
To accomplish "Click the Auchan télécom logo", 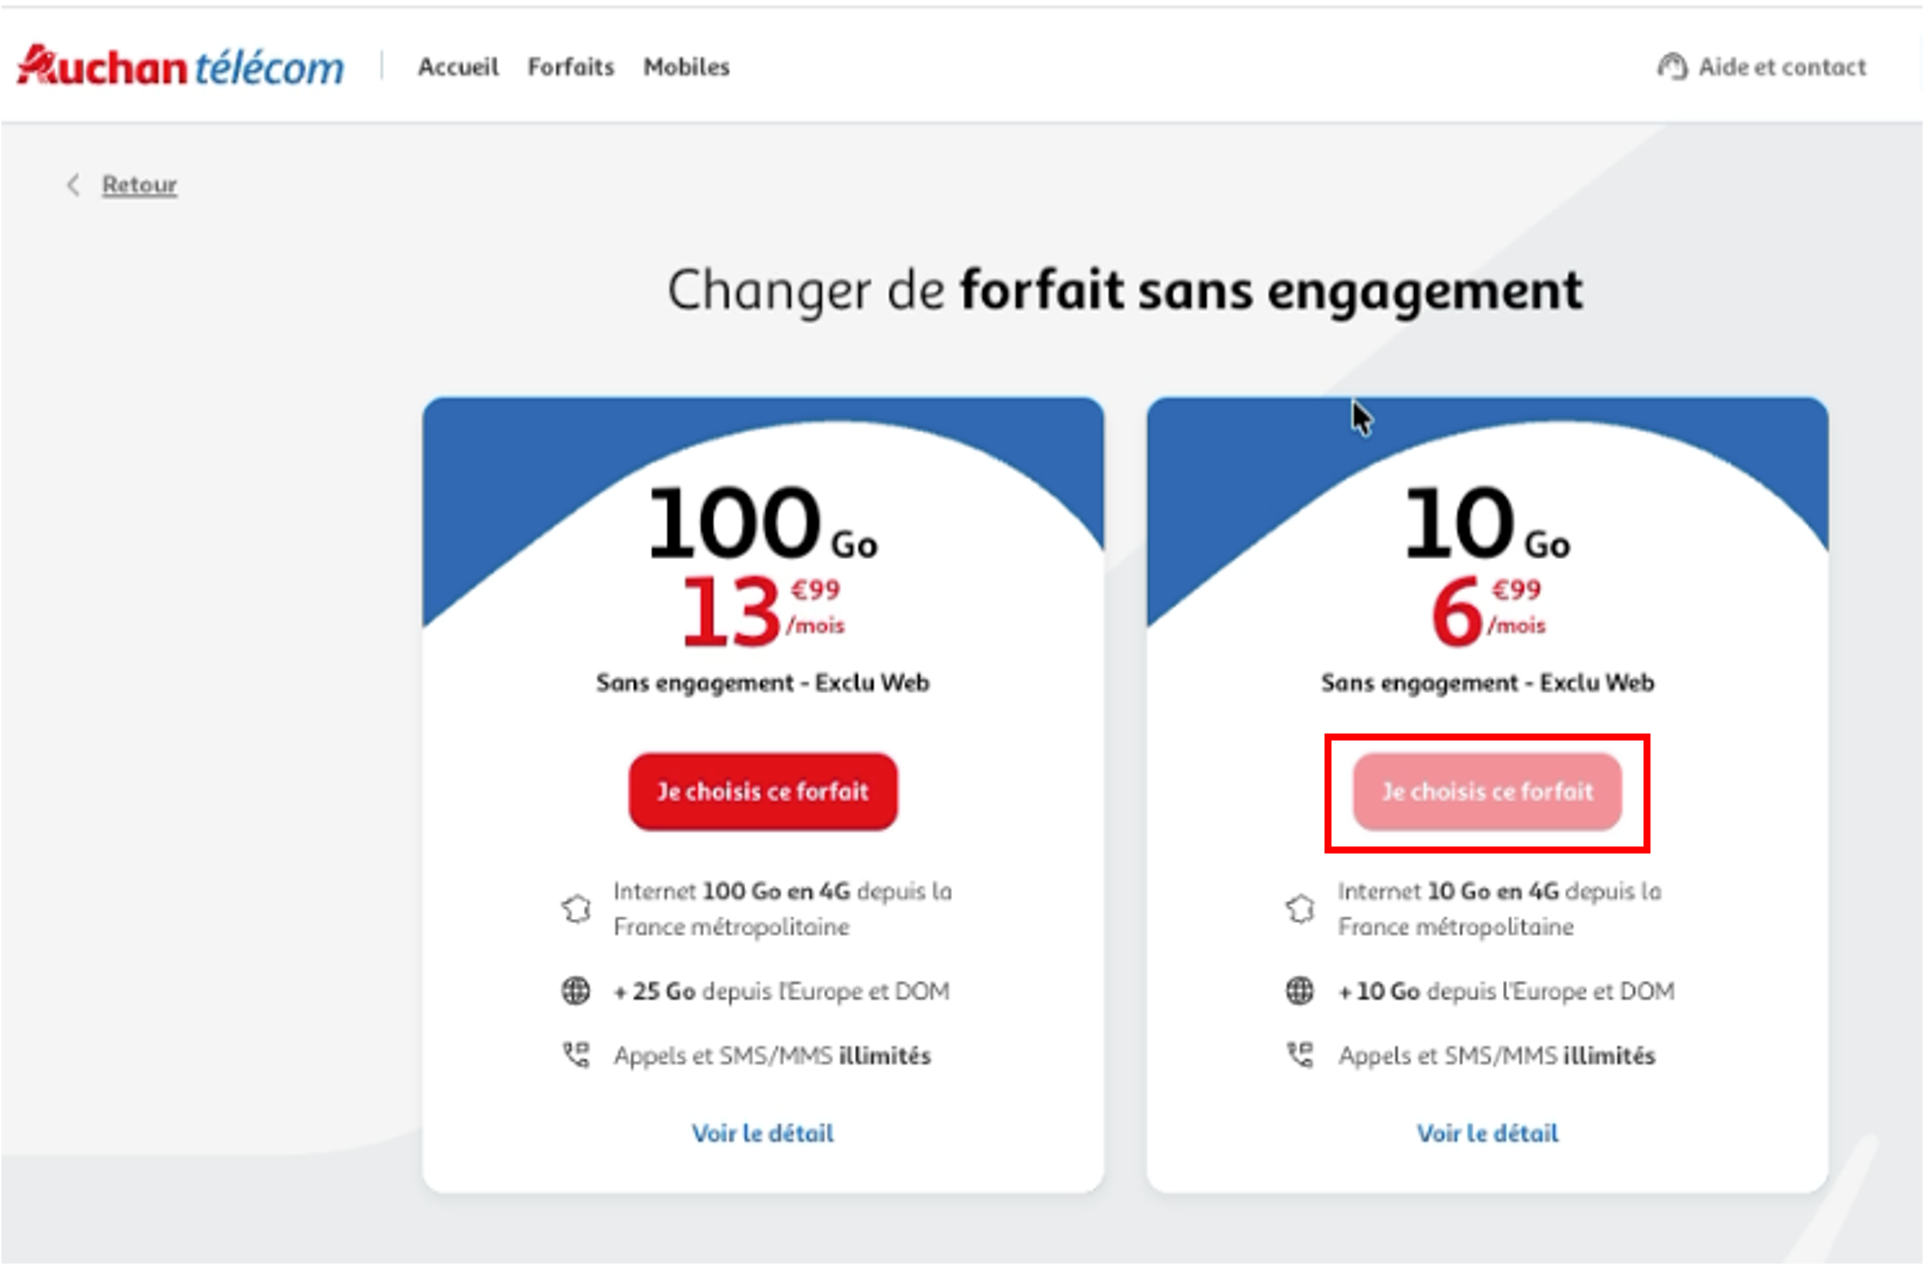I will coord(180,65).
